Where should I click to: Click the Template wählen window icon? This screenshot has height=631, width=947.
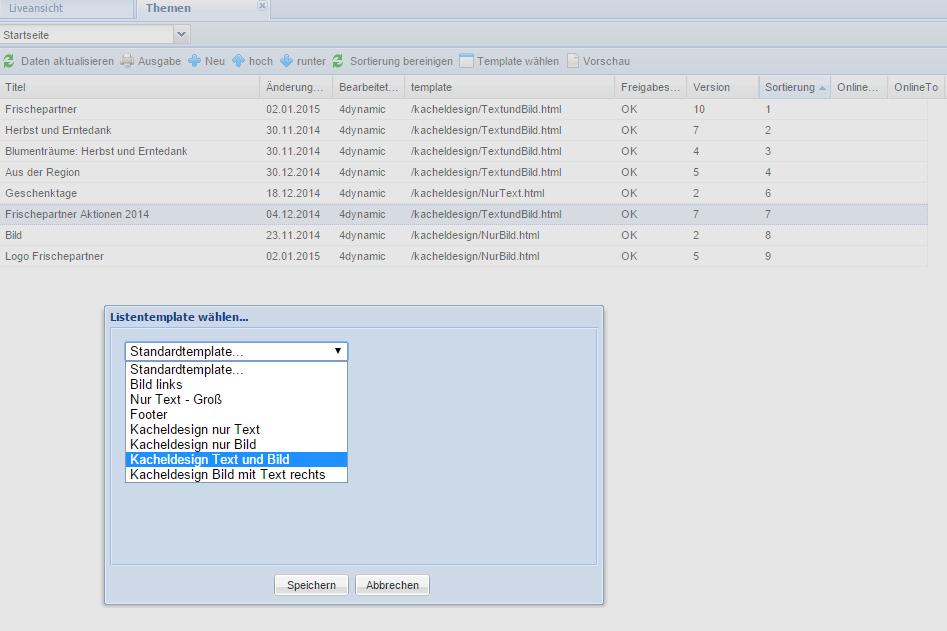(x=466, y=61)
